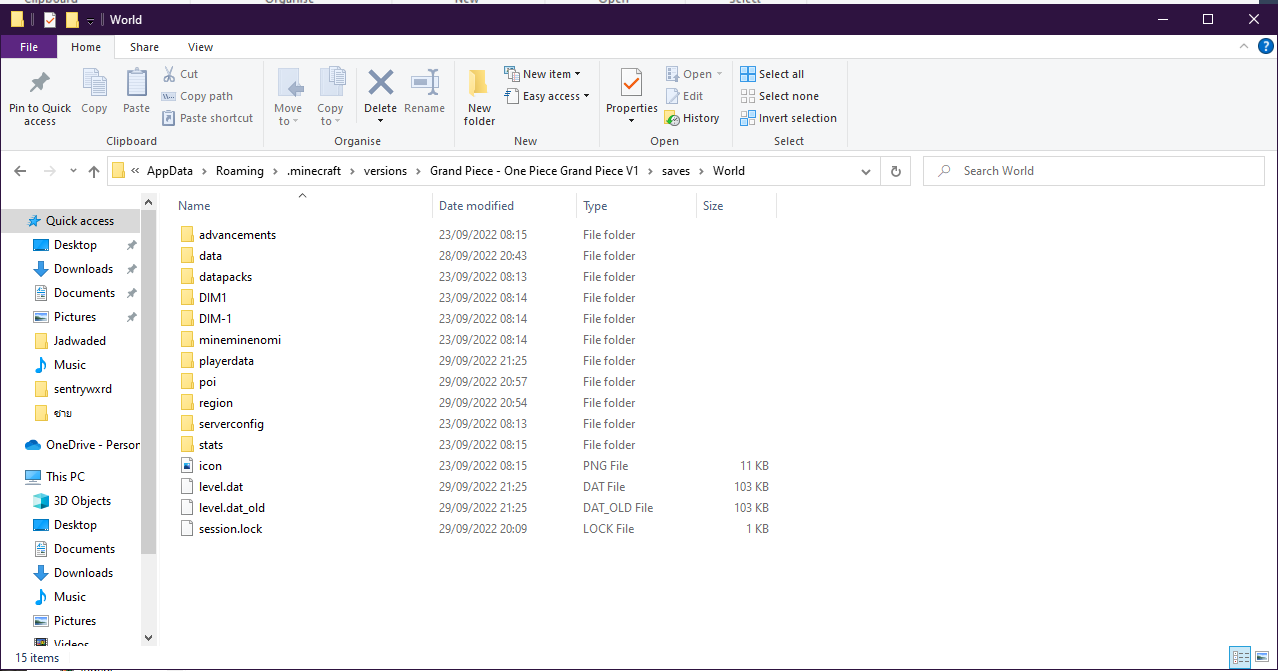Click Roaming in the address path

240,171
